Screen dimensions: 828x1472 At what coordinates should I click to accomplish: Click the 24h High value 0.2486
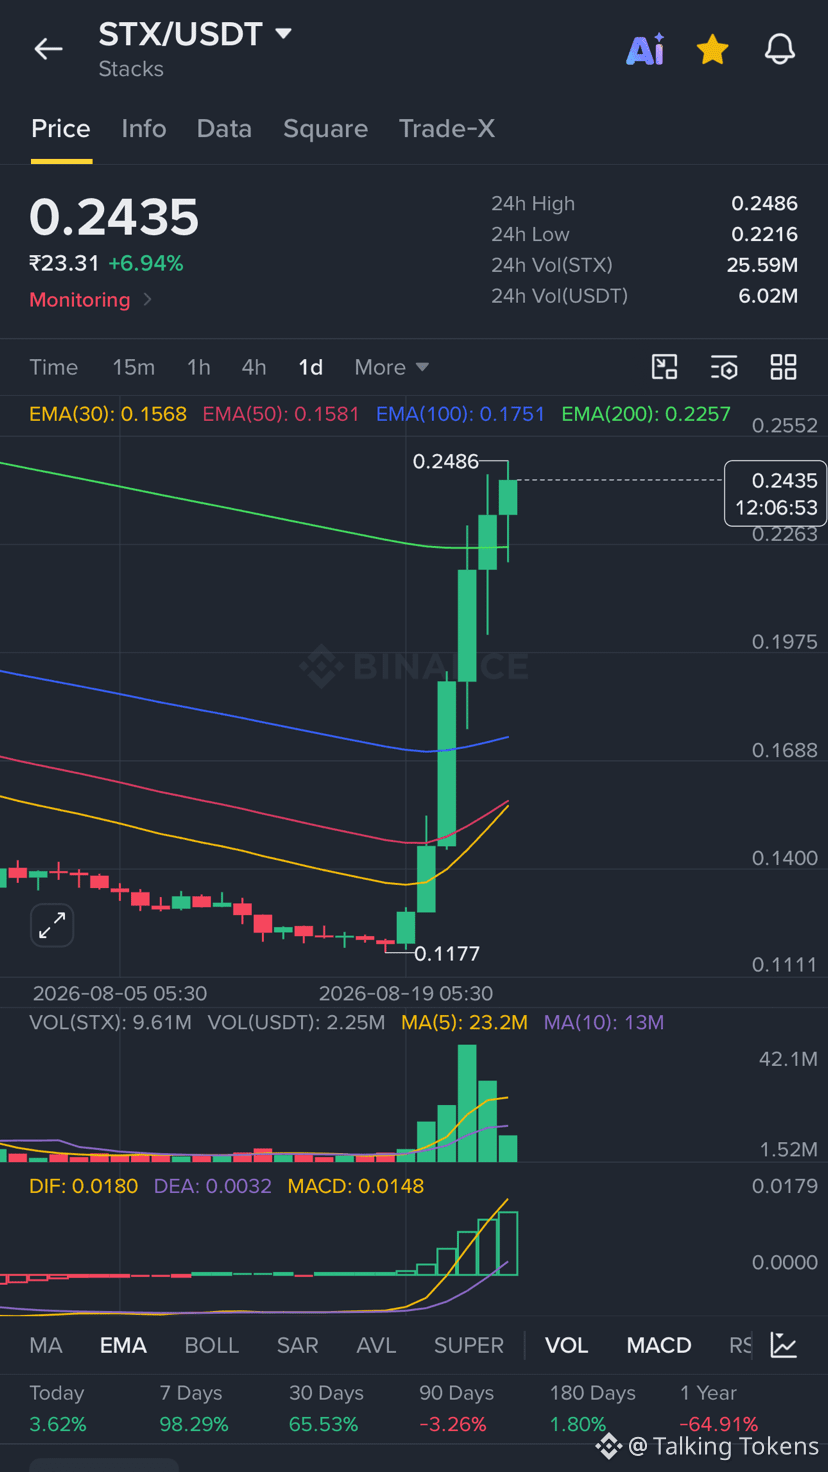[764, 204]
